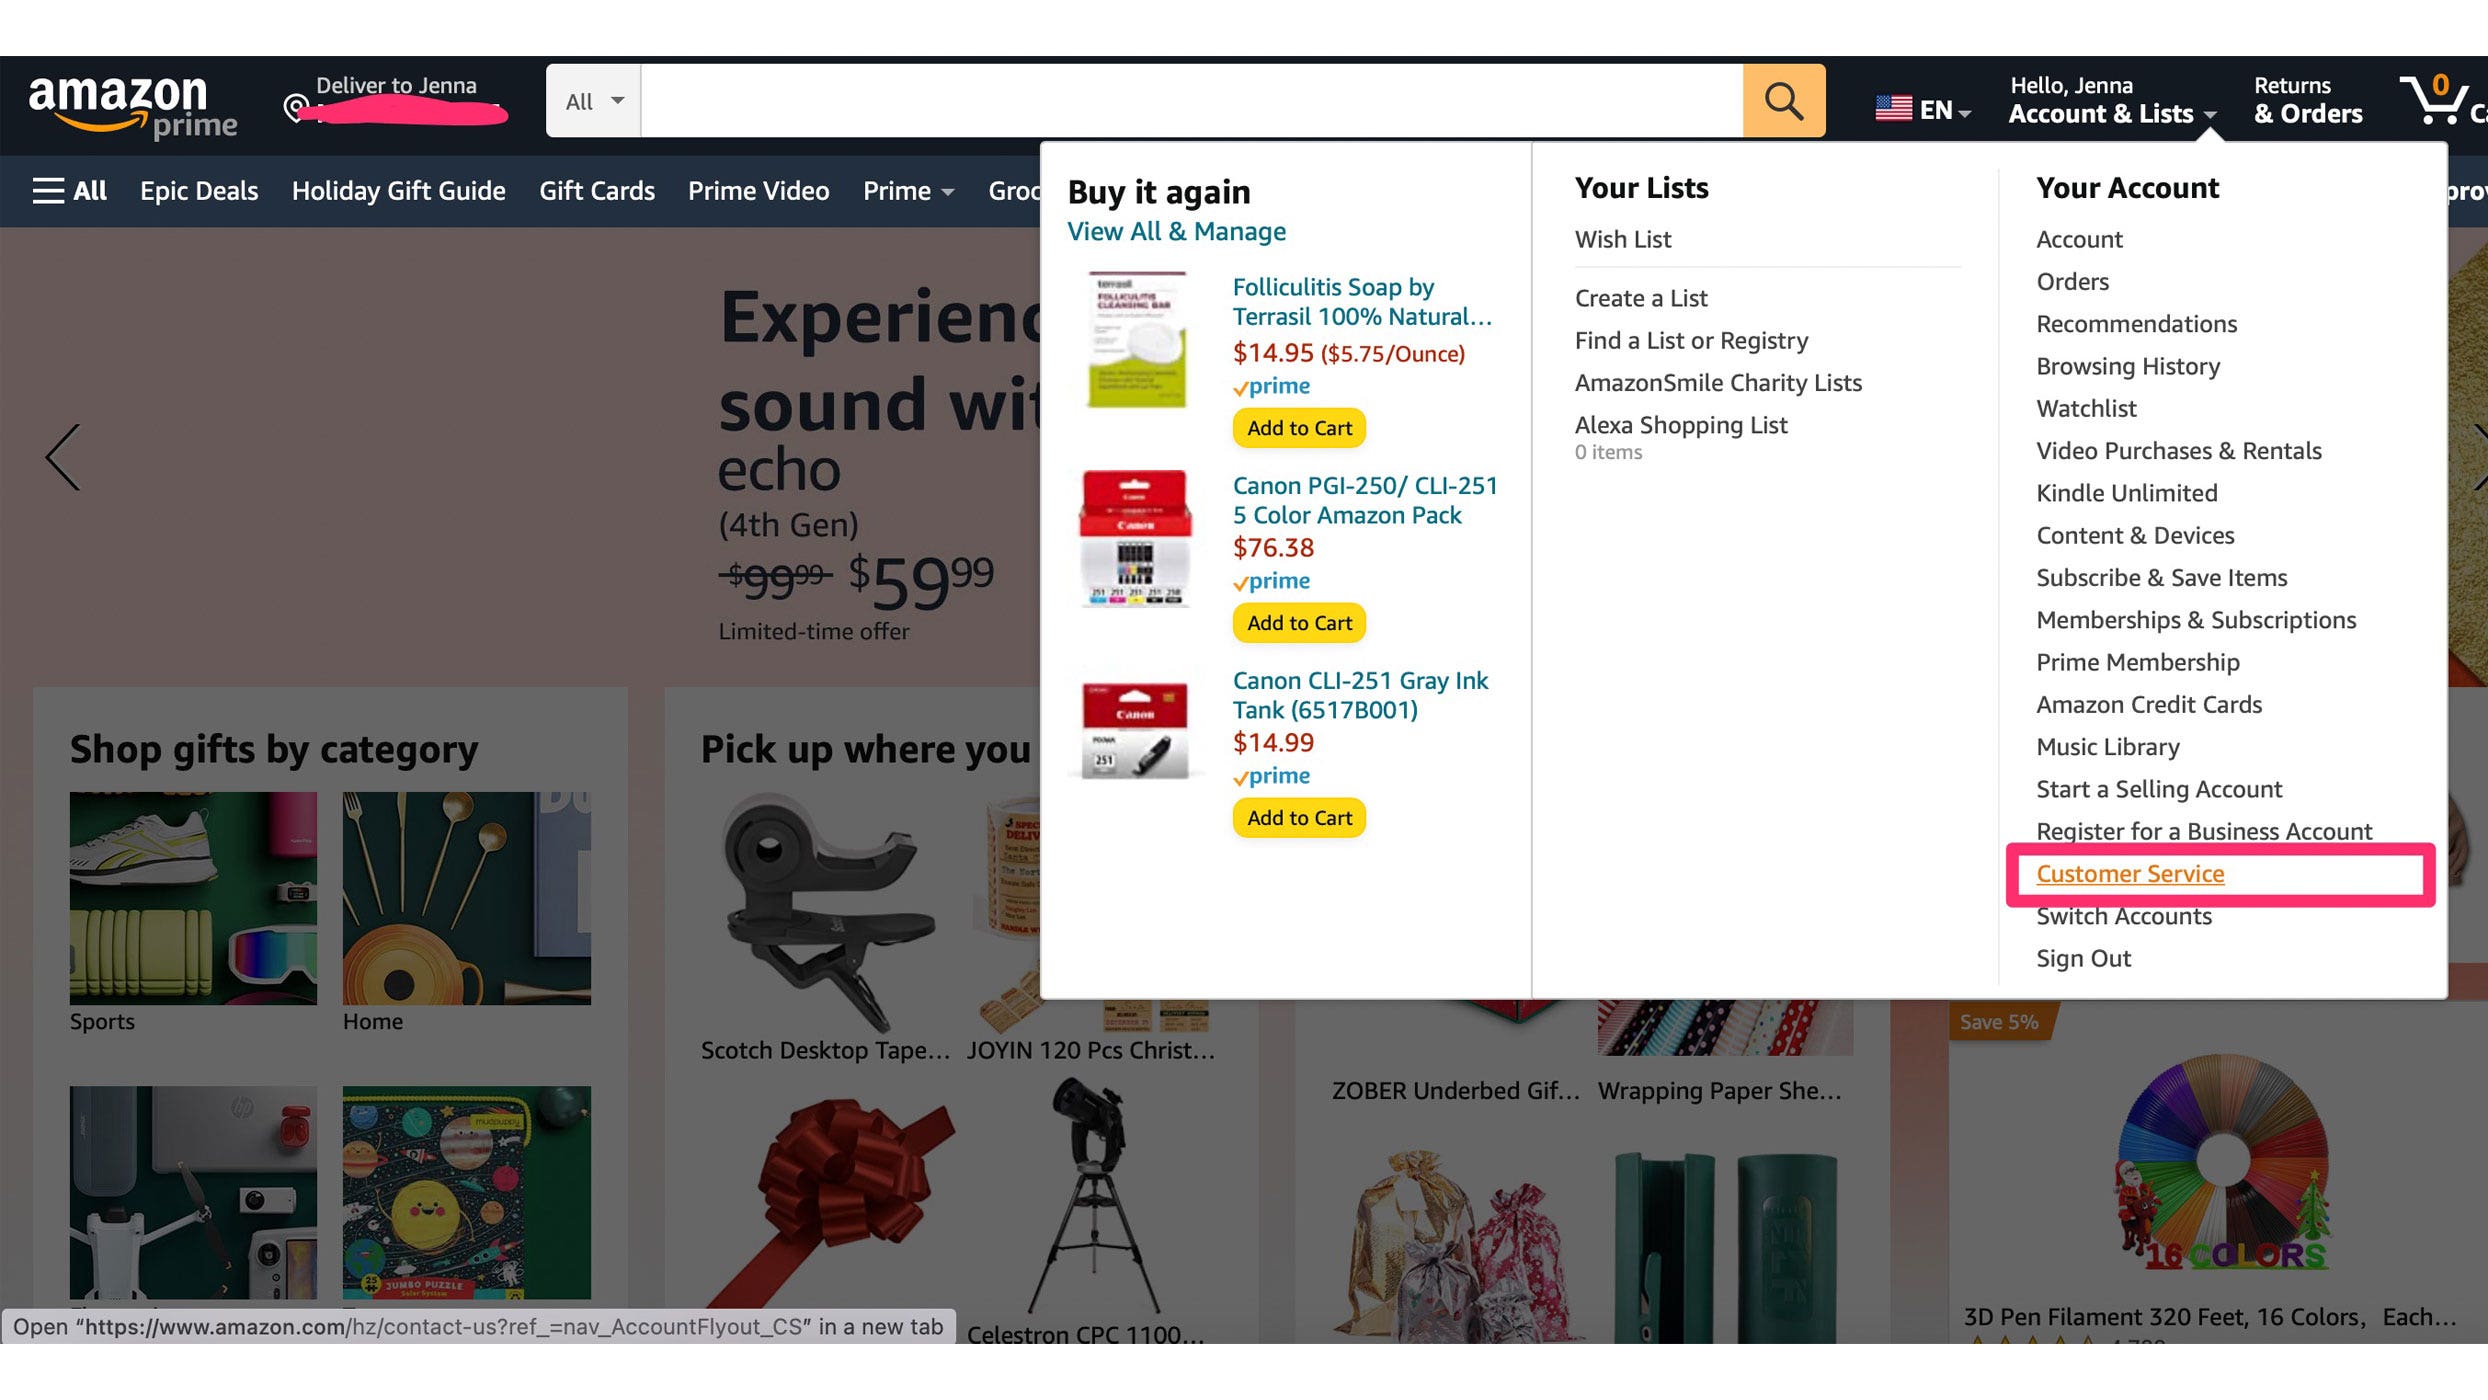Select Sign Out from account dropdown
Viewport: 2488px width, 1400px height.
click(x=2085, y=957)
